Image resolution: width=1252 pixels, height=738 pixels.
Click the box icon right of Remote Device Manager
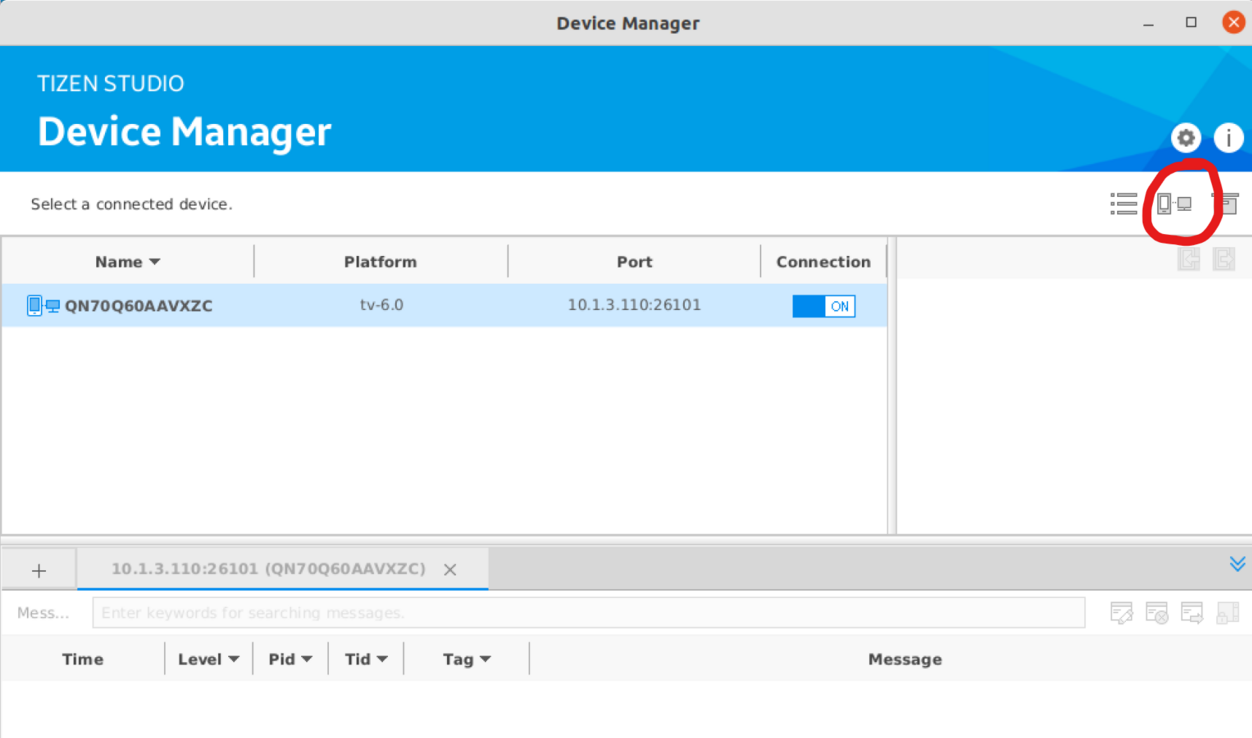point(1226,204)
